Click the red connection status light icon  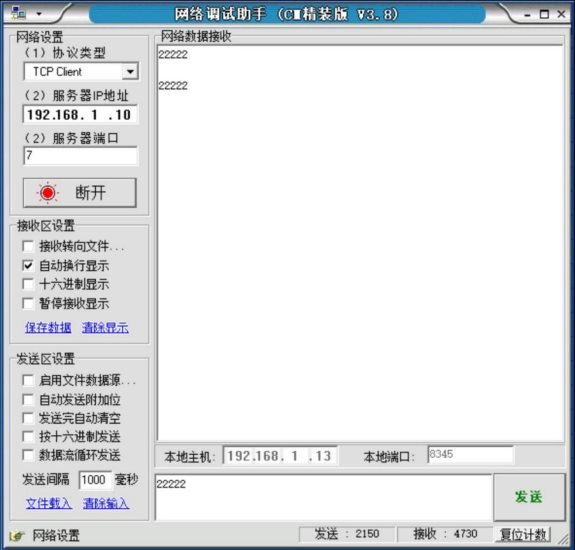point(48,192)
